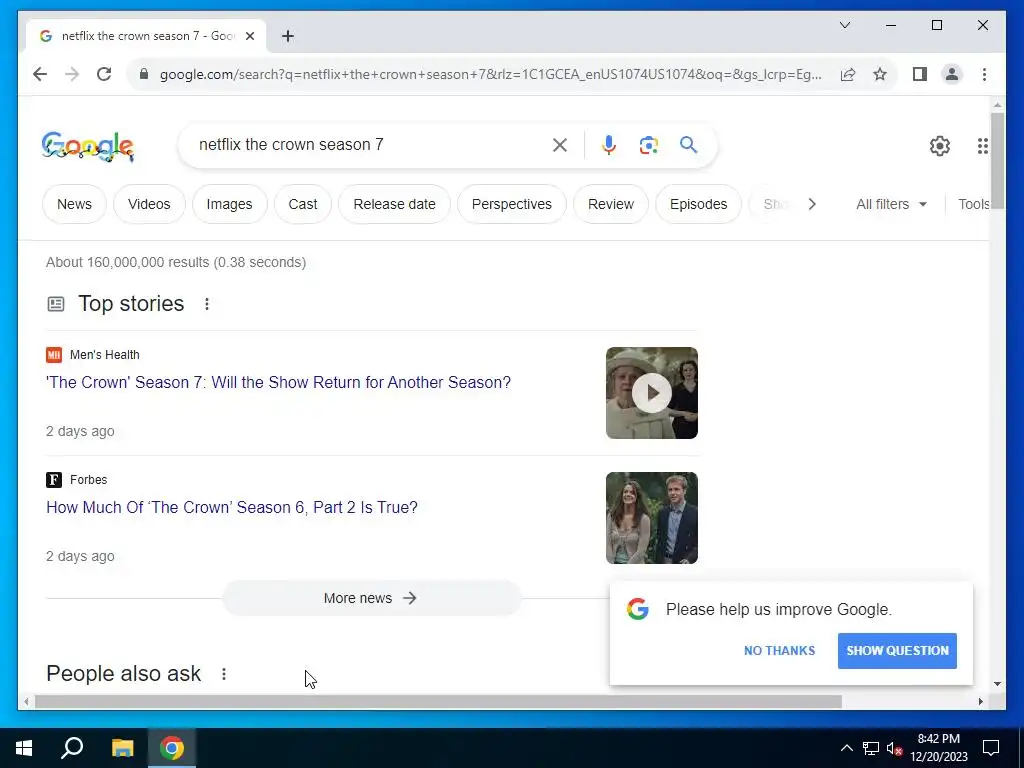Open the notification center icon
Screen dimensions: 1024x768
[x=991, y=748]
